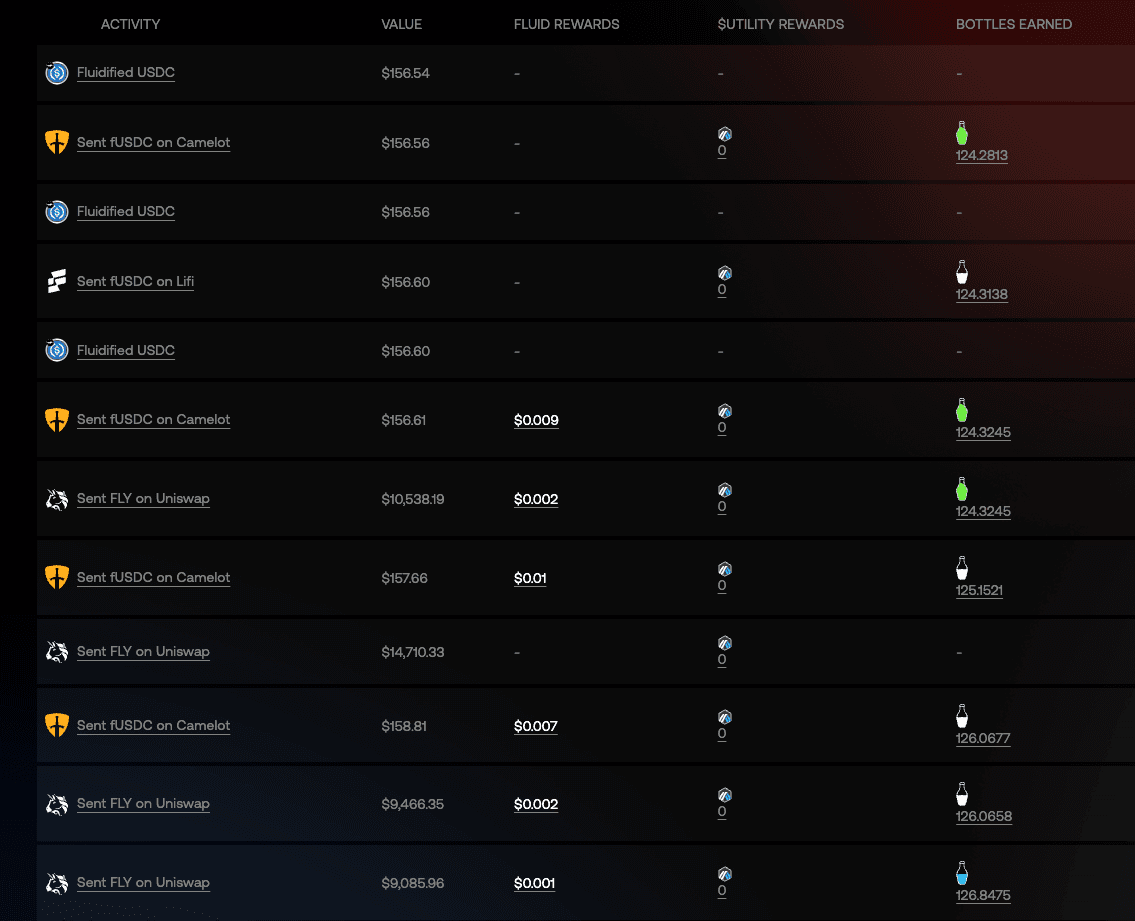Click the Camelot shield icon in the $156.56 row

coord(56,142)
